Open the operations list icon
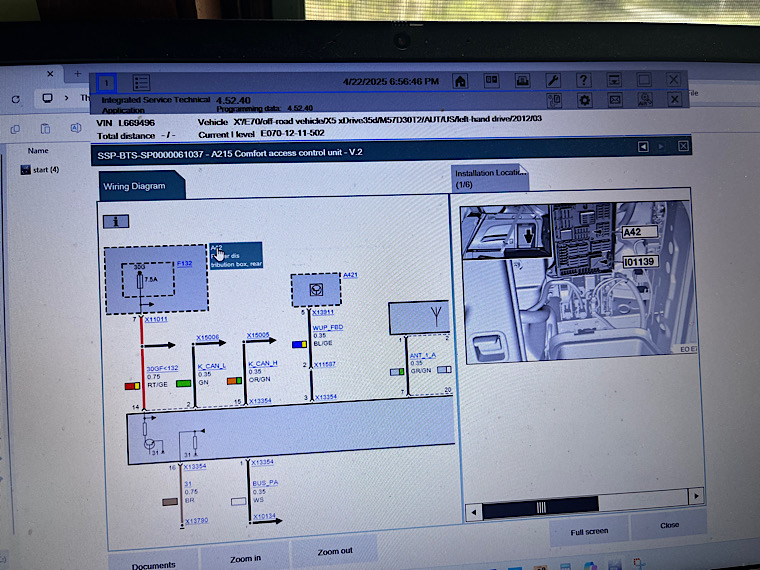The height and width of the screenshot is (570, 760). click(141, 82)
